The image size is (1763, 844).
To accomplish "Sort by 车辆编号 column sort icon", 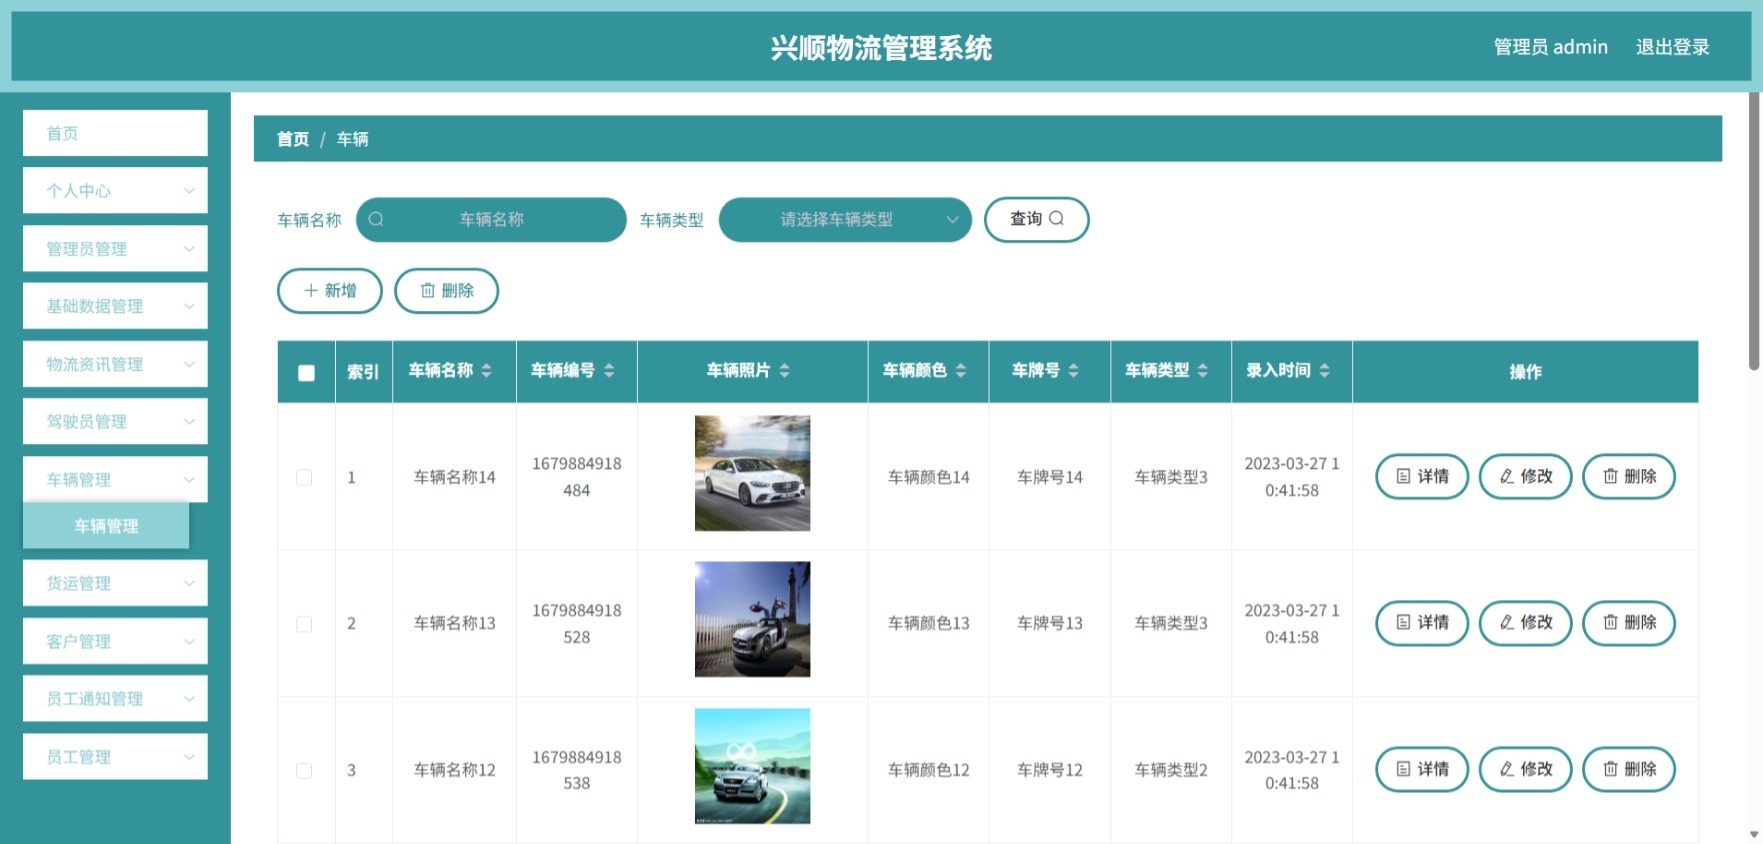I will tap(609, 371).
